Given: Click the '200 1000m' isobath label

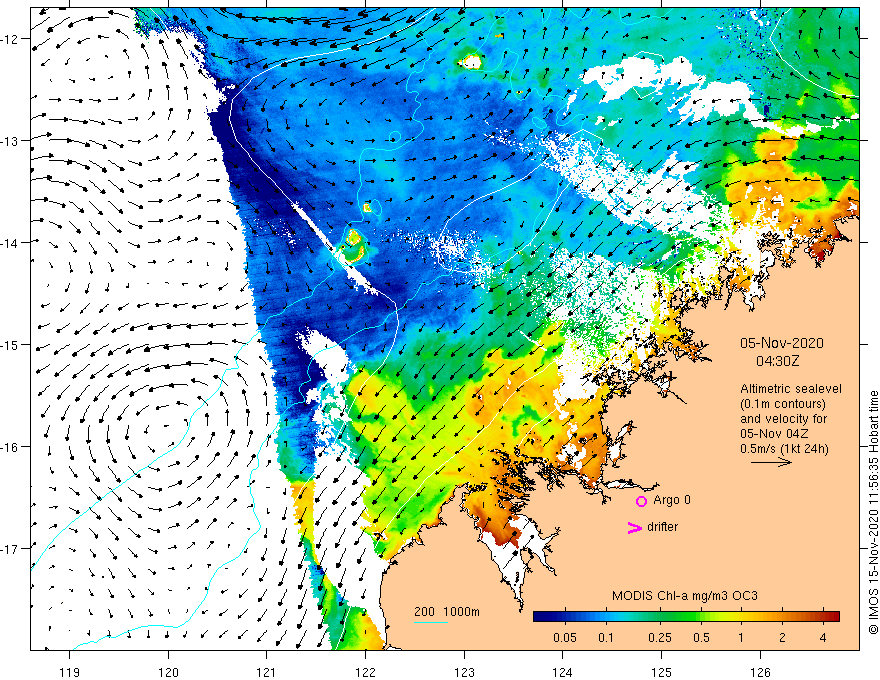Looking at the screenshot, I should (447, 612).
